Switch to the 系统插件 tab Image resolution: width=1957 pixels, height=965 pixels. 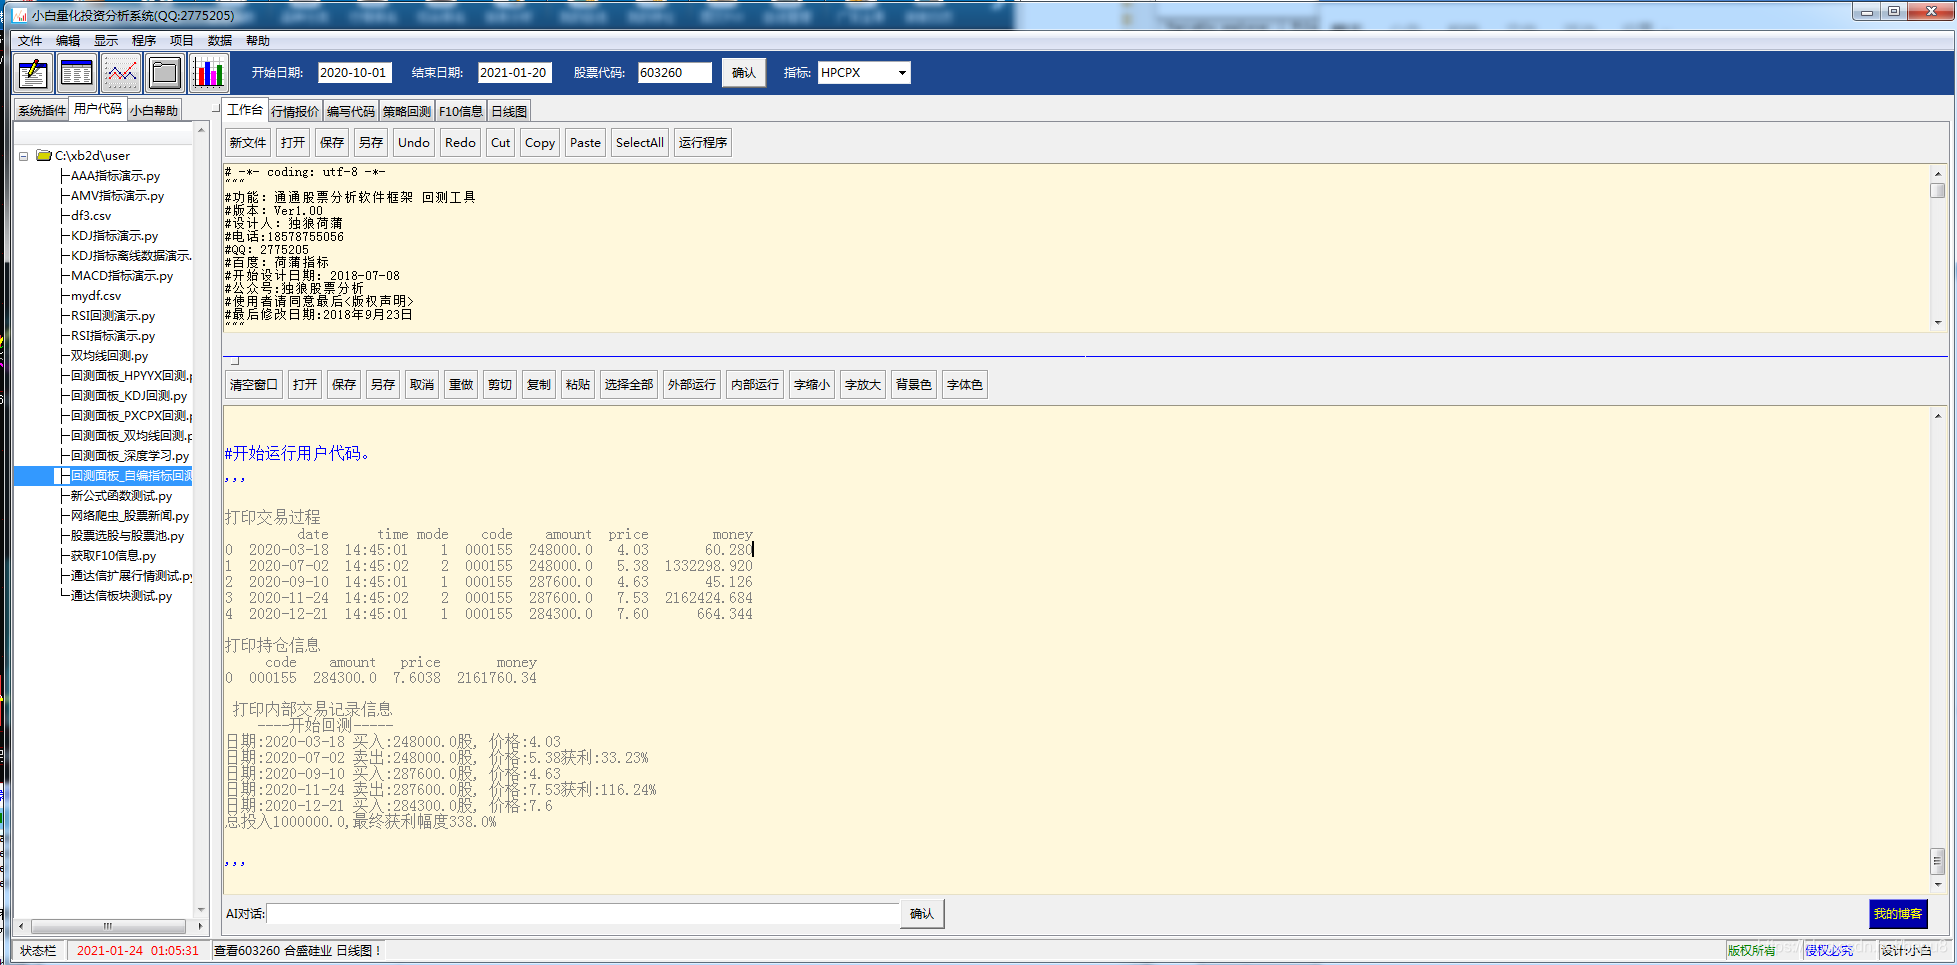42,111
